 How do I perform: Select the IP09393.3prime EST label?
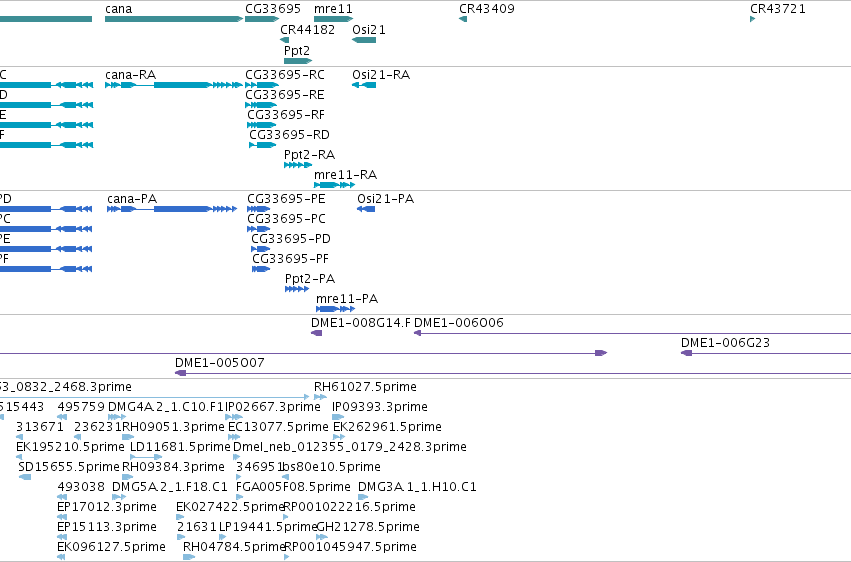pos(380,407)
